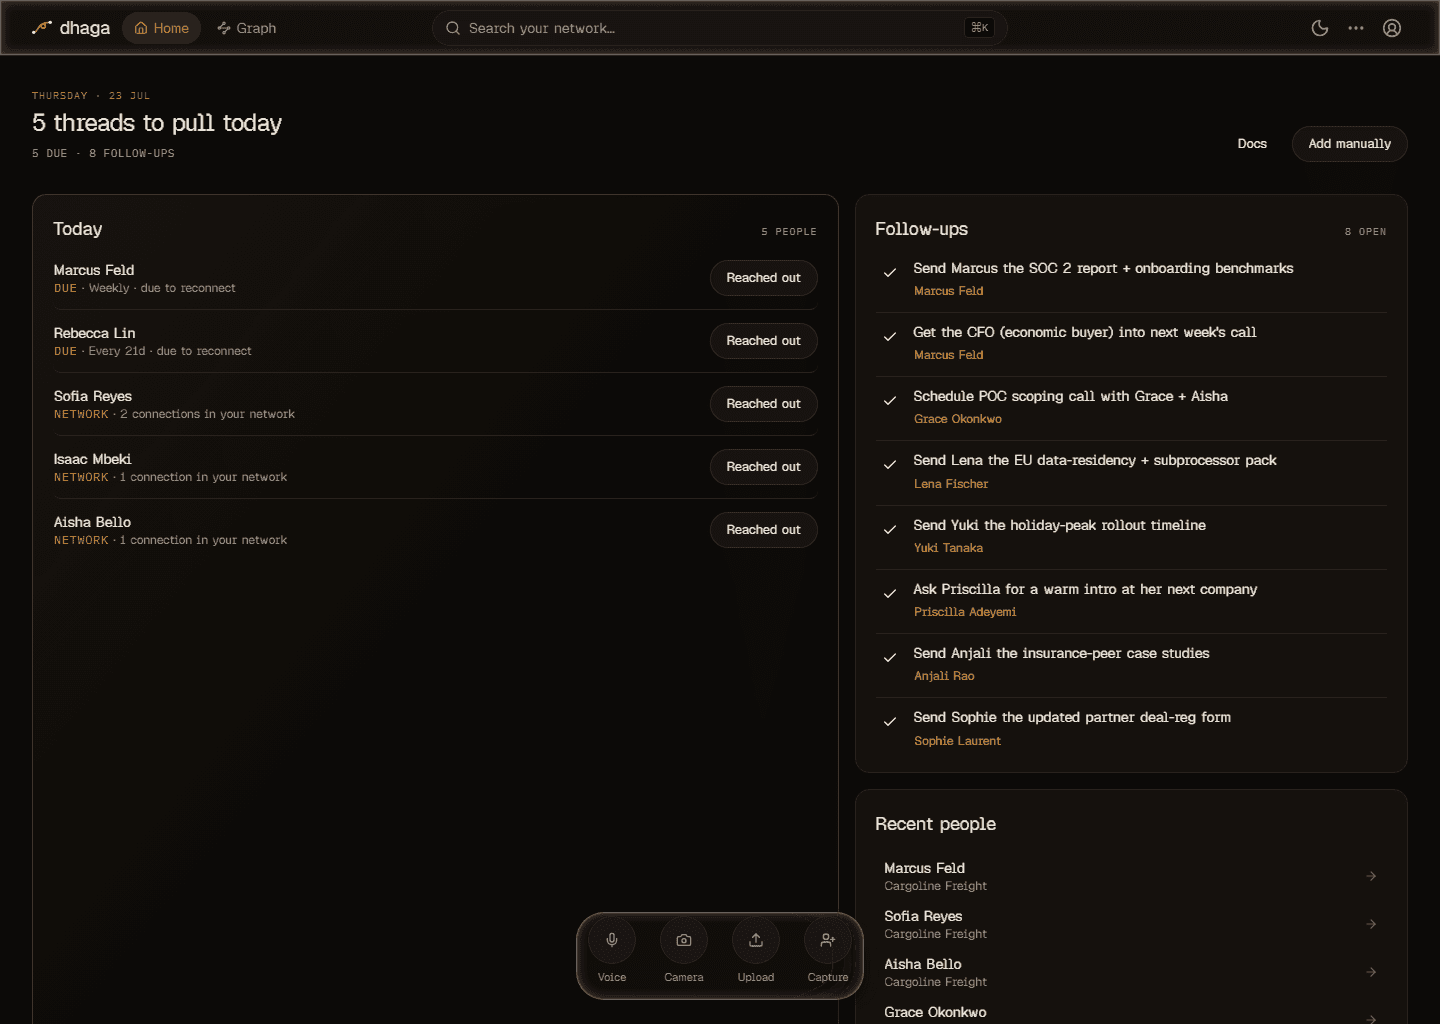This screenshot has height=1024, width=1440.
Task: Open Yuki Tanaka link in Follow-ups
Action: 948,548
